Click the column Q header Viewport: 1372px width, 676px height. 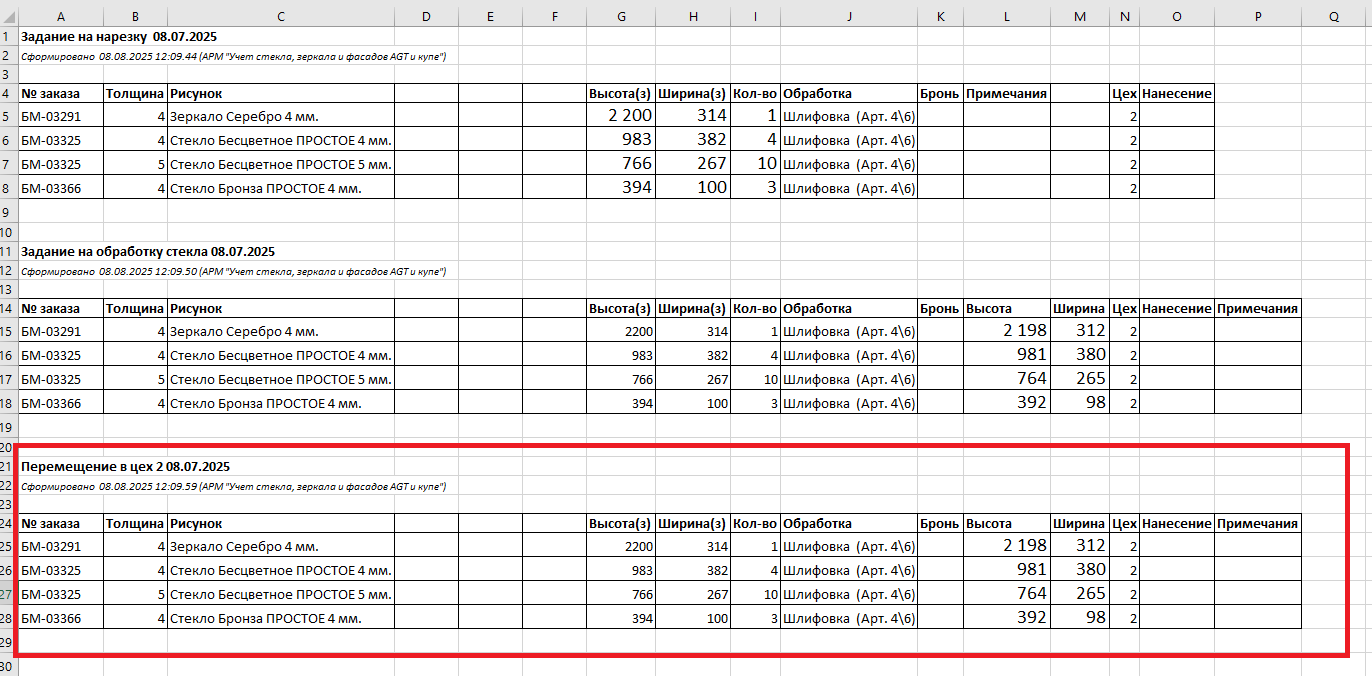coord(1334,17)
